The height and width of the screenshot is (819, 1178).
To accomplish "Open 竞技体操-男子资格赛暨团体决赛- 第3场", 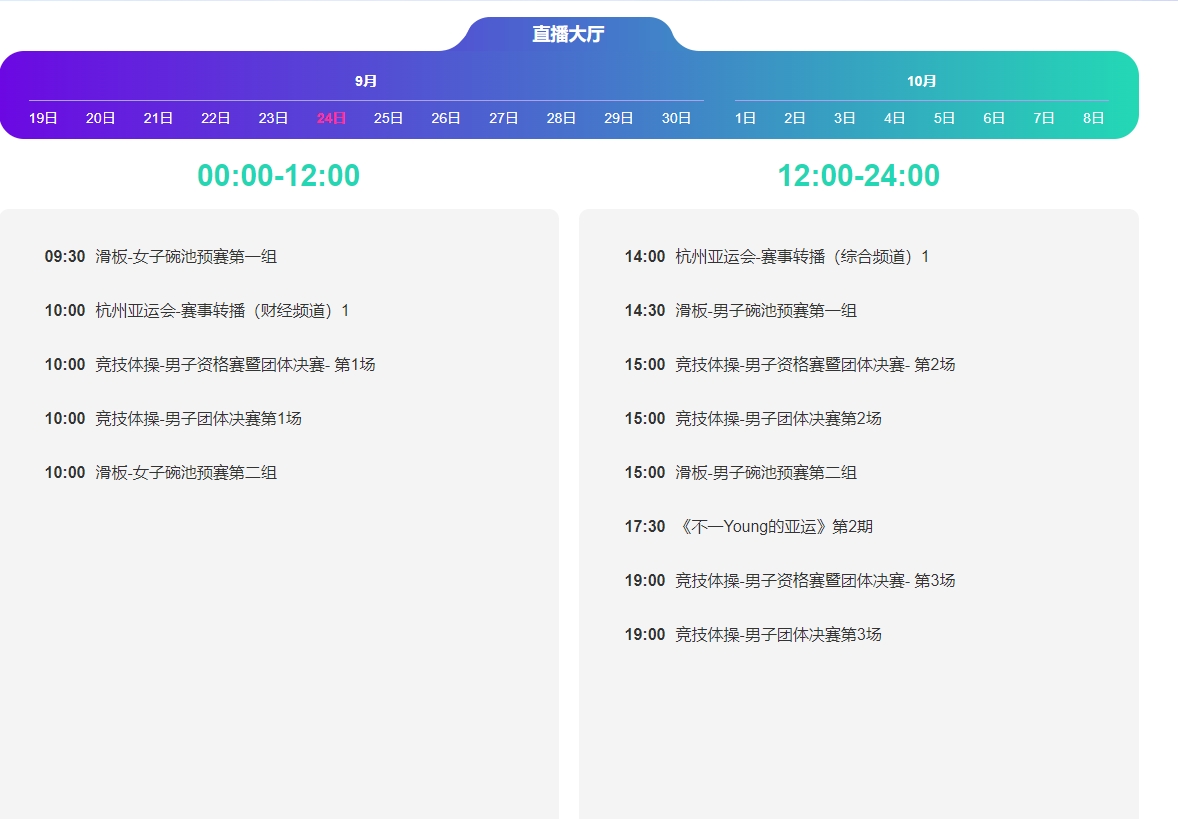I will pyautogui.click(x=815, y=581).
